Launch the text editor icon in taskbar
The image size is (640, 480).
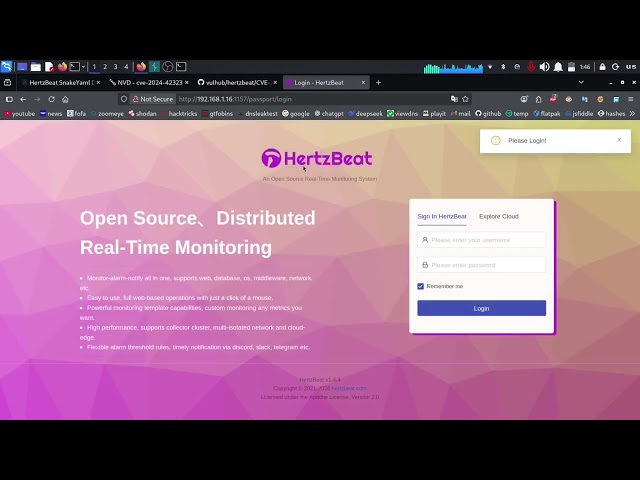(x=49, y=67)
